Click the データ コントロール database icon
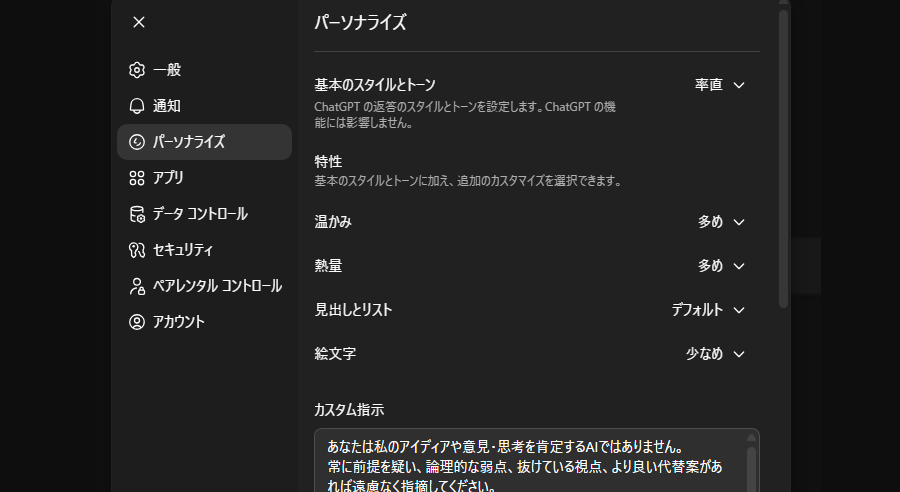 tap(137, 214)
